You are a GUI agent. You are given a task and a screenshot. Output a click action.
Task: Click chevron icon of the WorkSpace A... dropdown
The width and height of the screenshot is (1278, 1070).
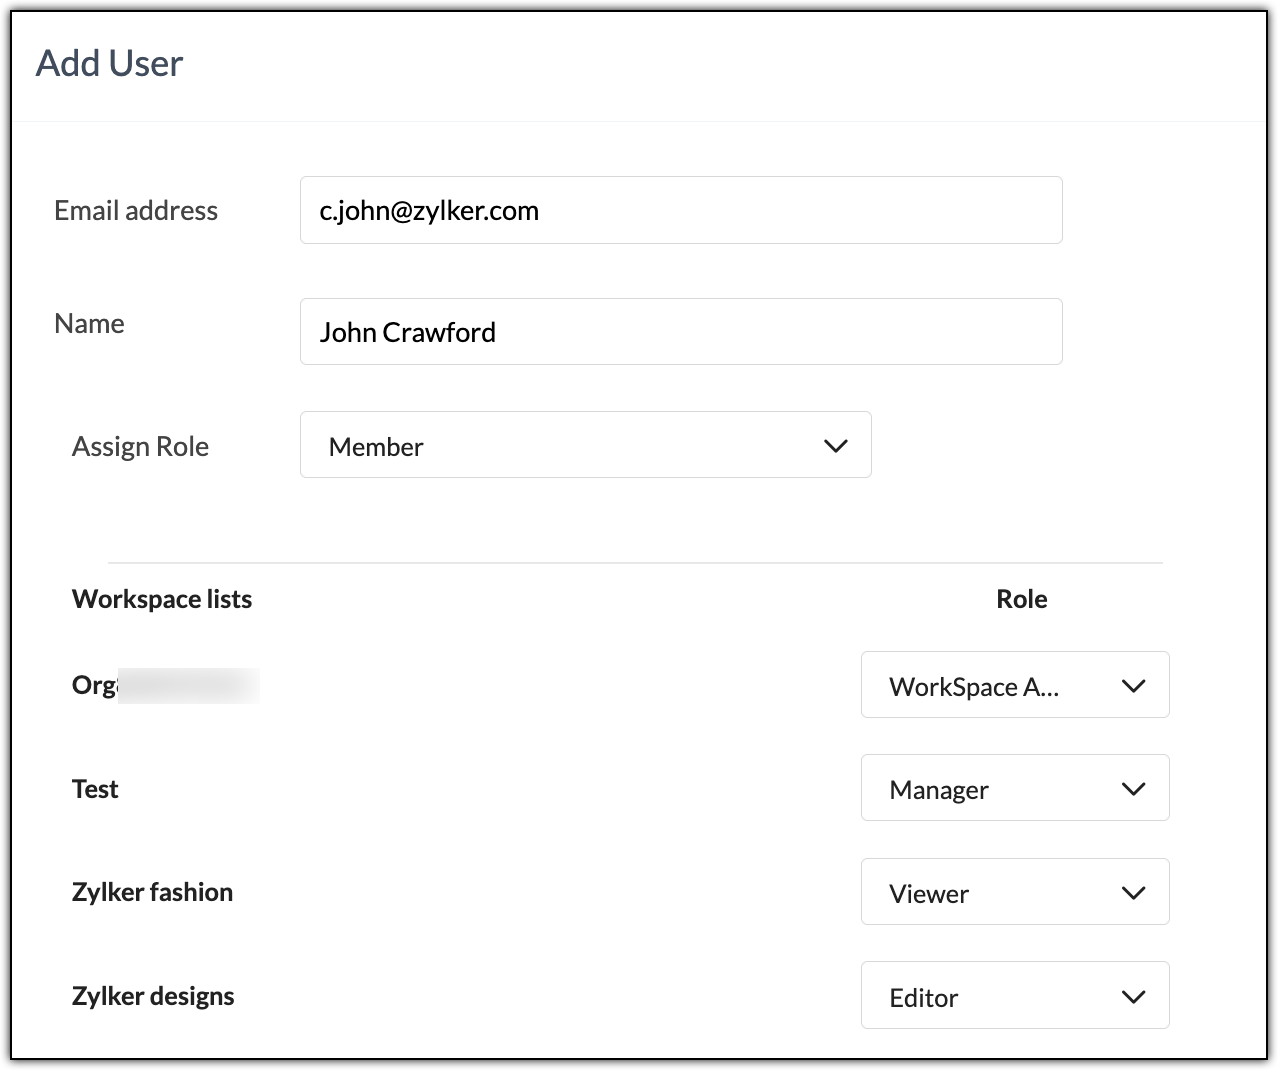tap(1133, 686)
